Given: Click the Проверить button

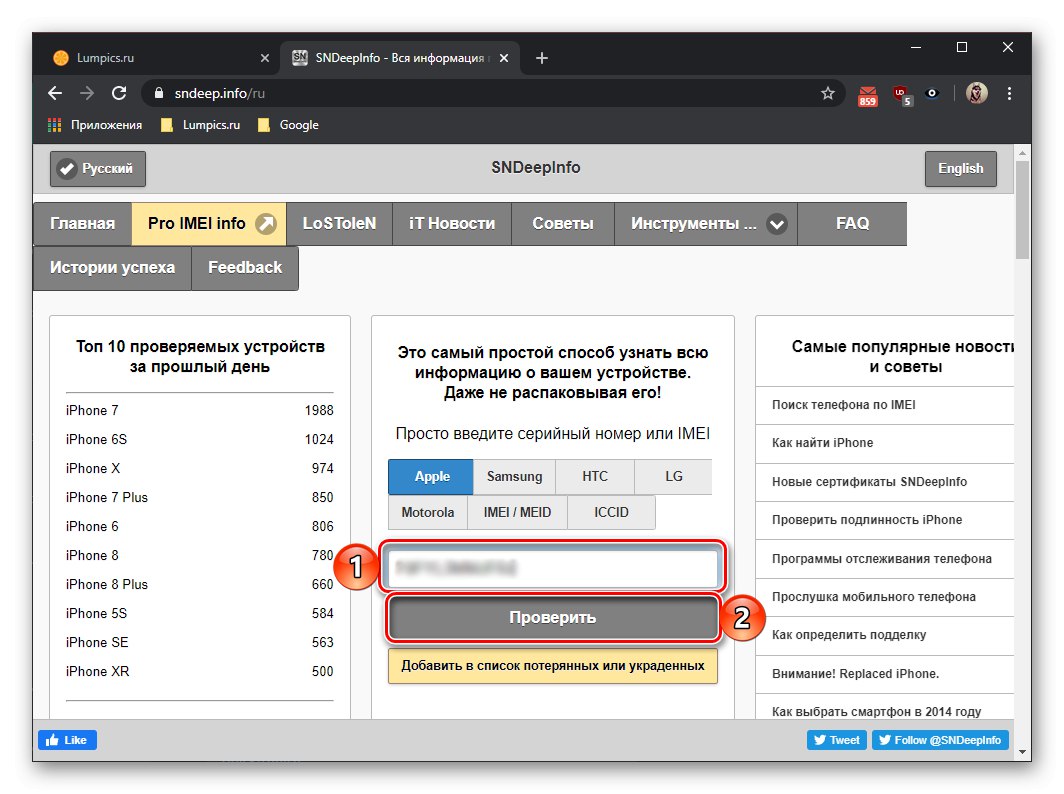Looking at the screenshot, I should coord(553,618).
